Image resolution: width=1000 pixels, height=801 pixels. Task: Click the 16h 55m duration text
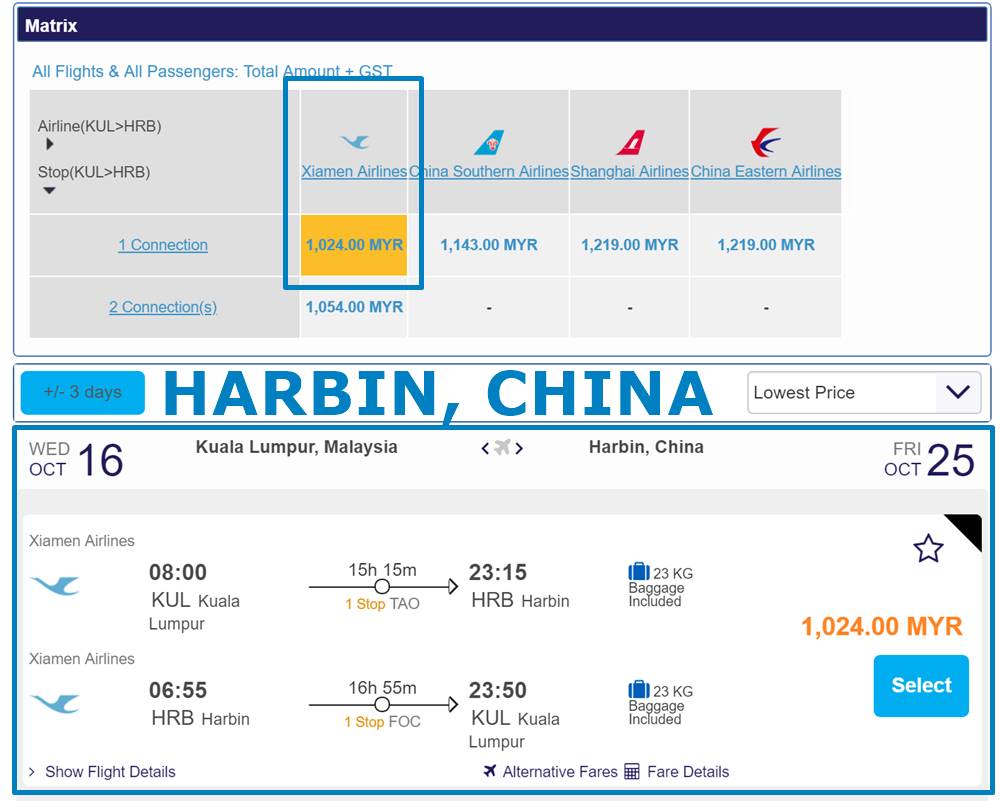click(x=382, y=688)
